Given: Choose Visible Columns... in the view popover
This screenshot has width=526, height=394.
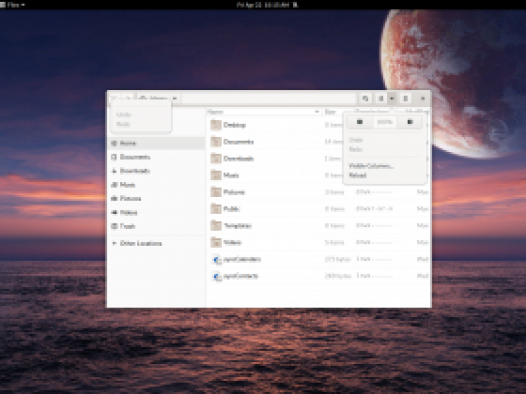Looking at the screenshot, I should click(371, 166).
